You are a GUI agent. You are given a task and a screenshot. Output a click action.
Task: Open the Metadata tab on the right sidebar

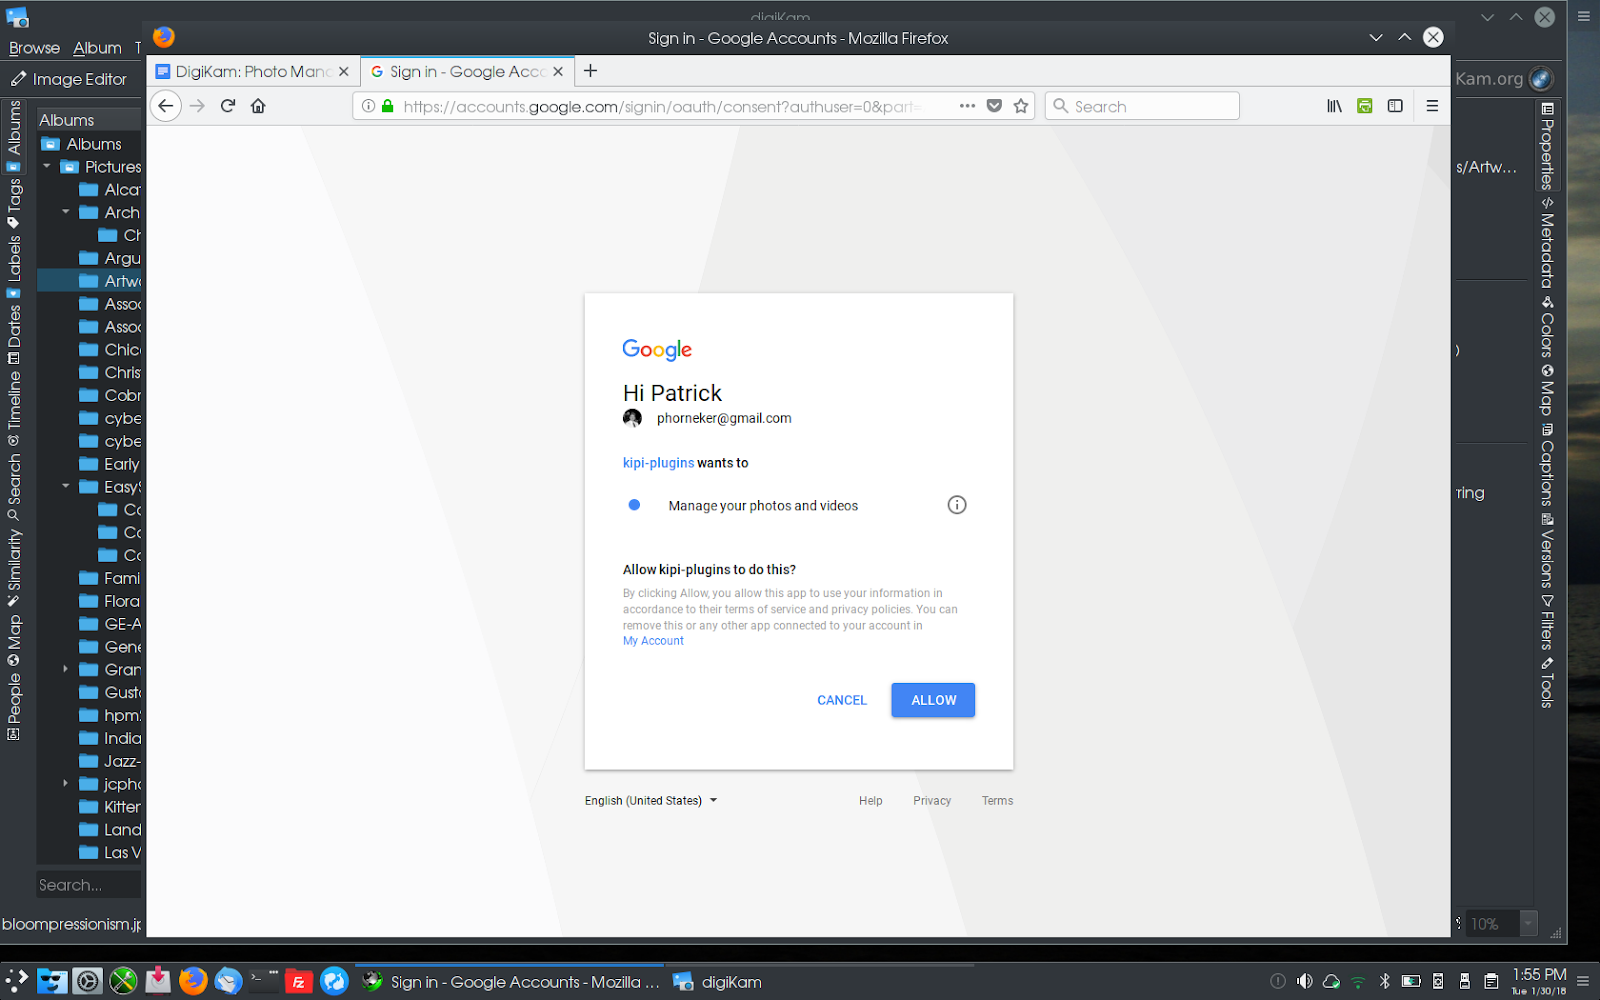click(1547, 243)
